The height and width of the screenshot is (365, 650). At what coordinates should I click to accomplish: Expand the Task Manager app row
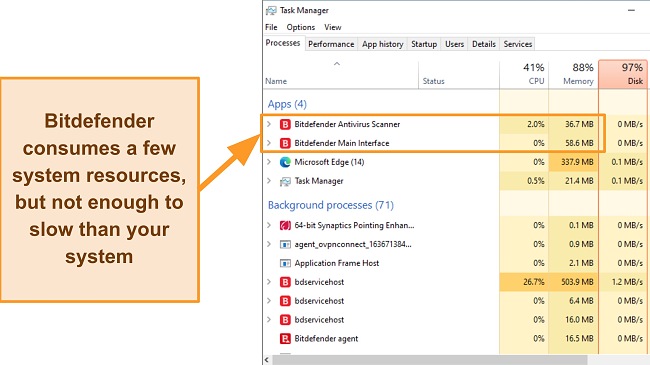(269, 181)
